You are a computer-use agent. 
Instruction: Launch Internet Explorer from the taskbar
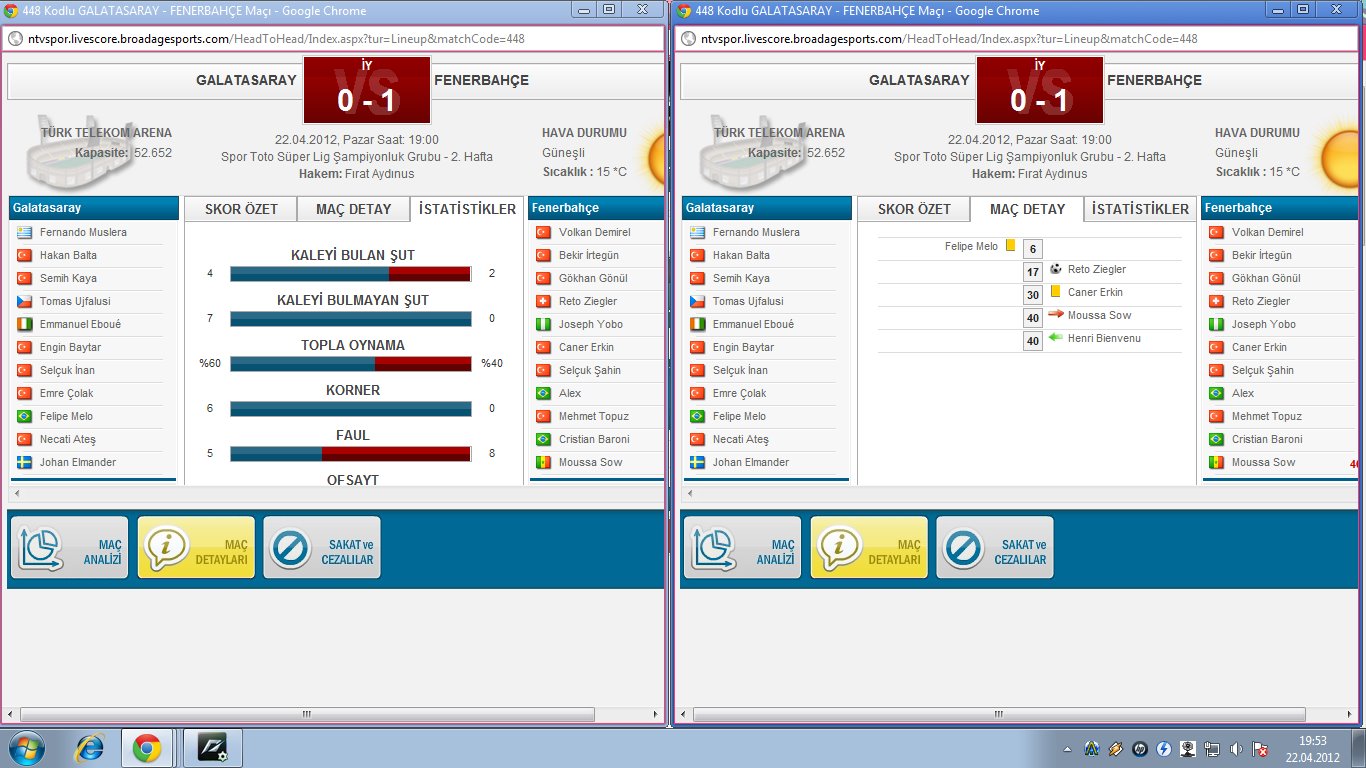[x=92, y=748]
